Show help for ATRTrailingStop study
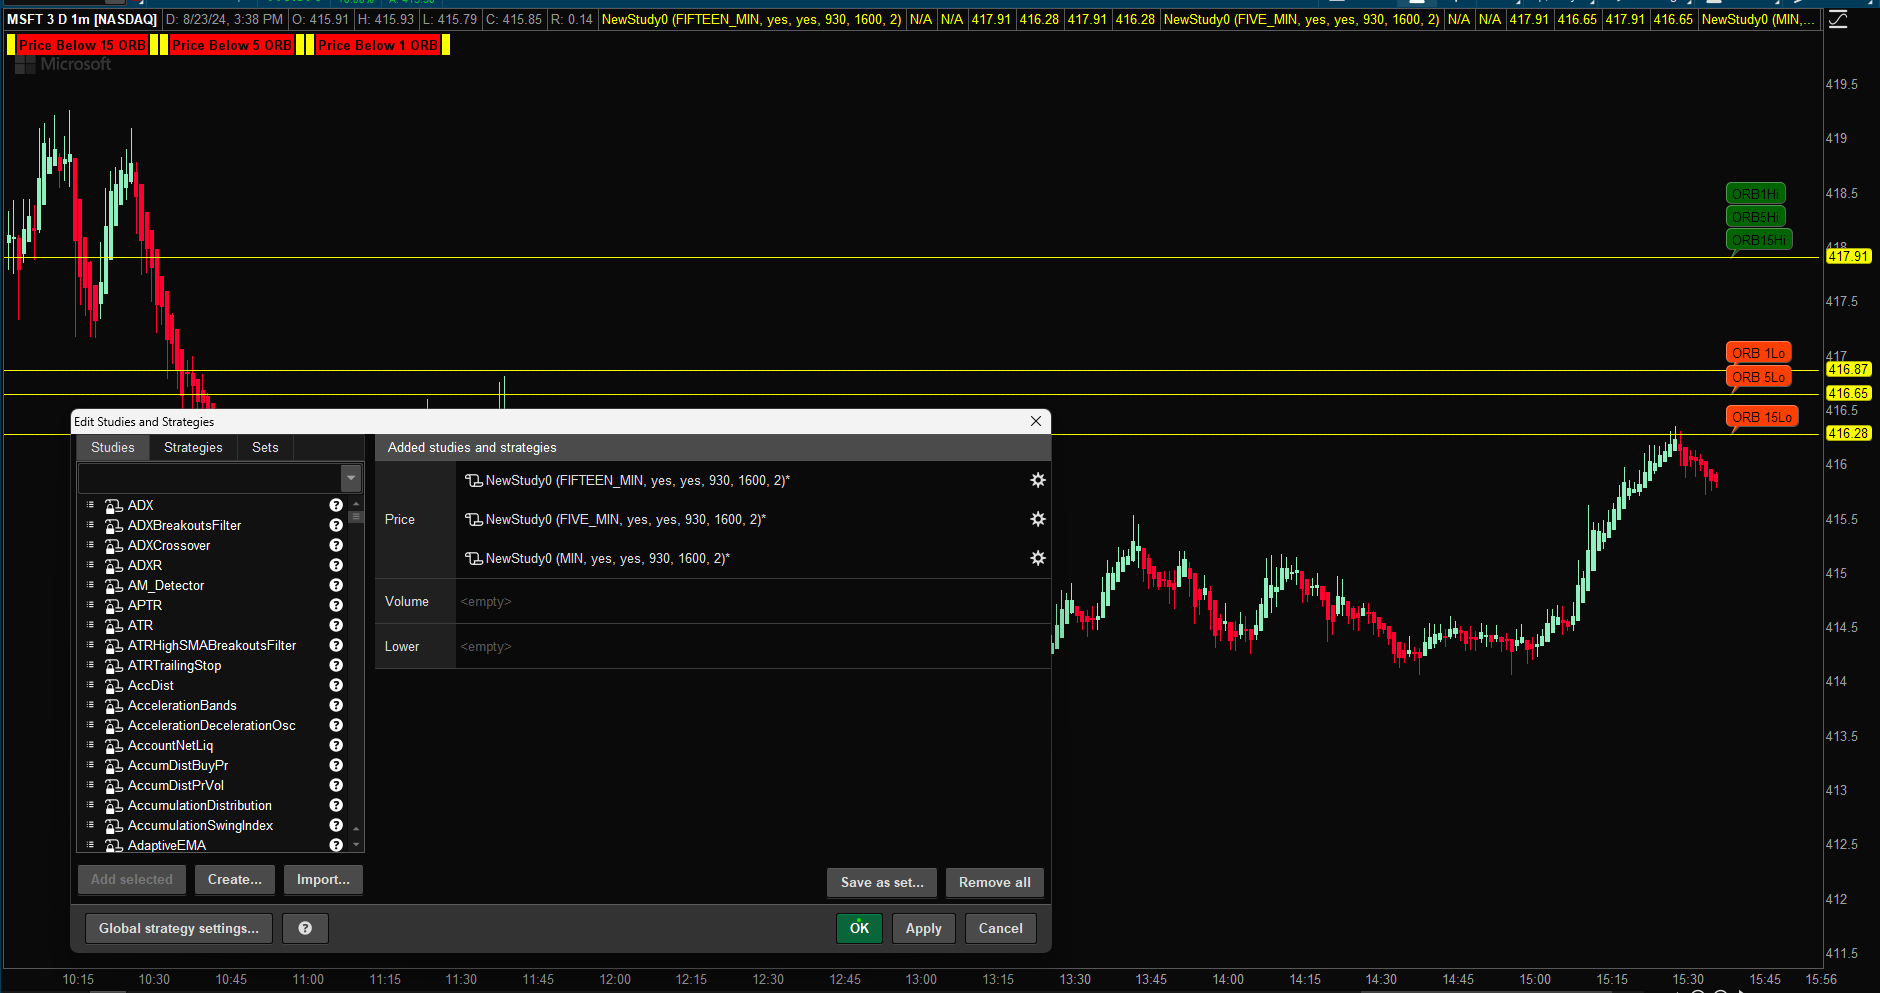This screenshot has width=1880, height=993. [x=336, y=665]
